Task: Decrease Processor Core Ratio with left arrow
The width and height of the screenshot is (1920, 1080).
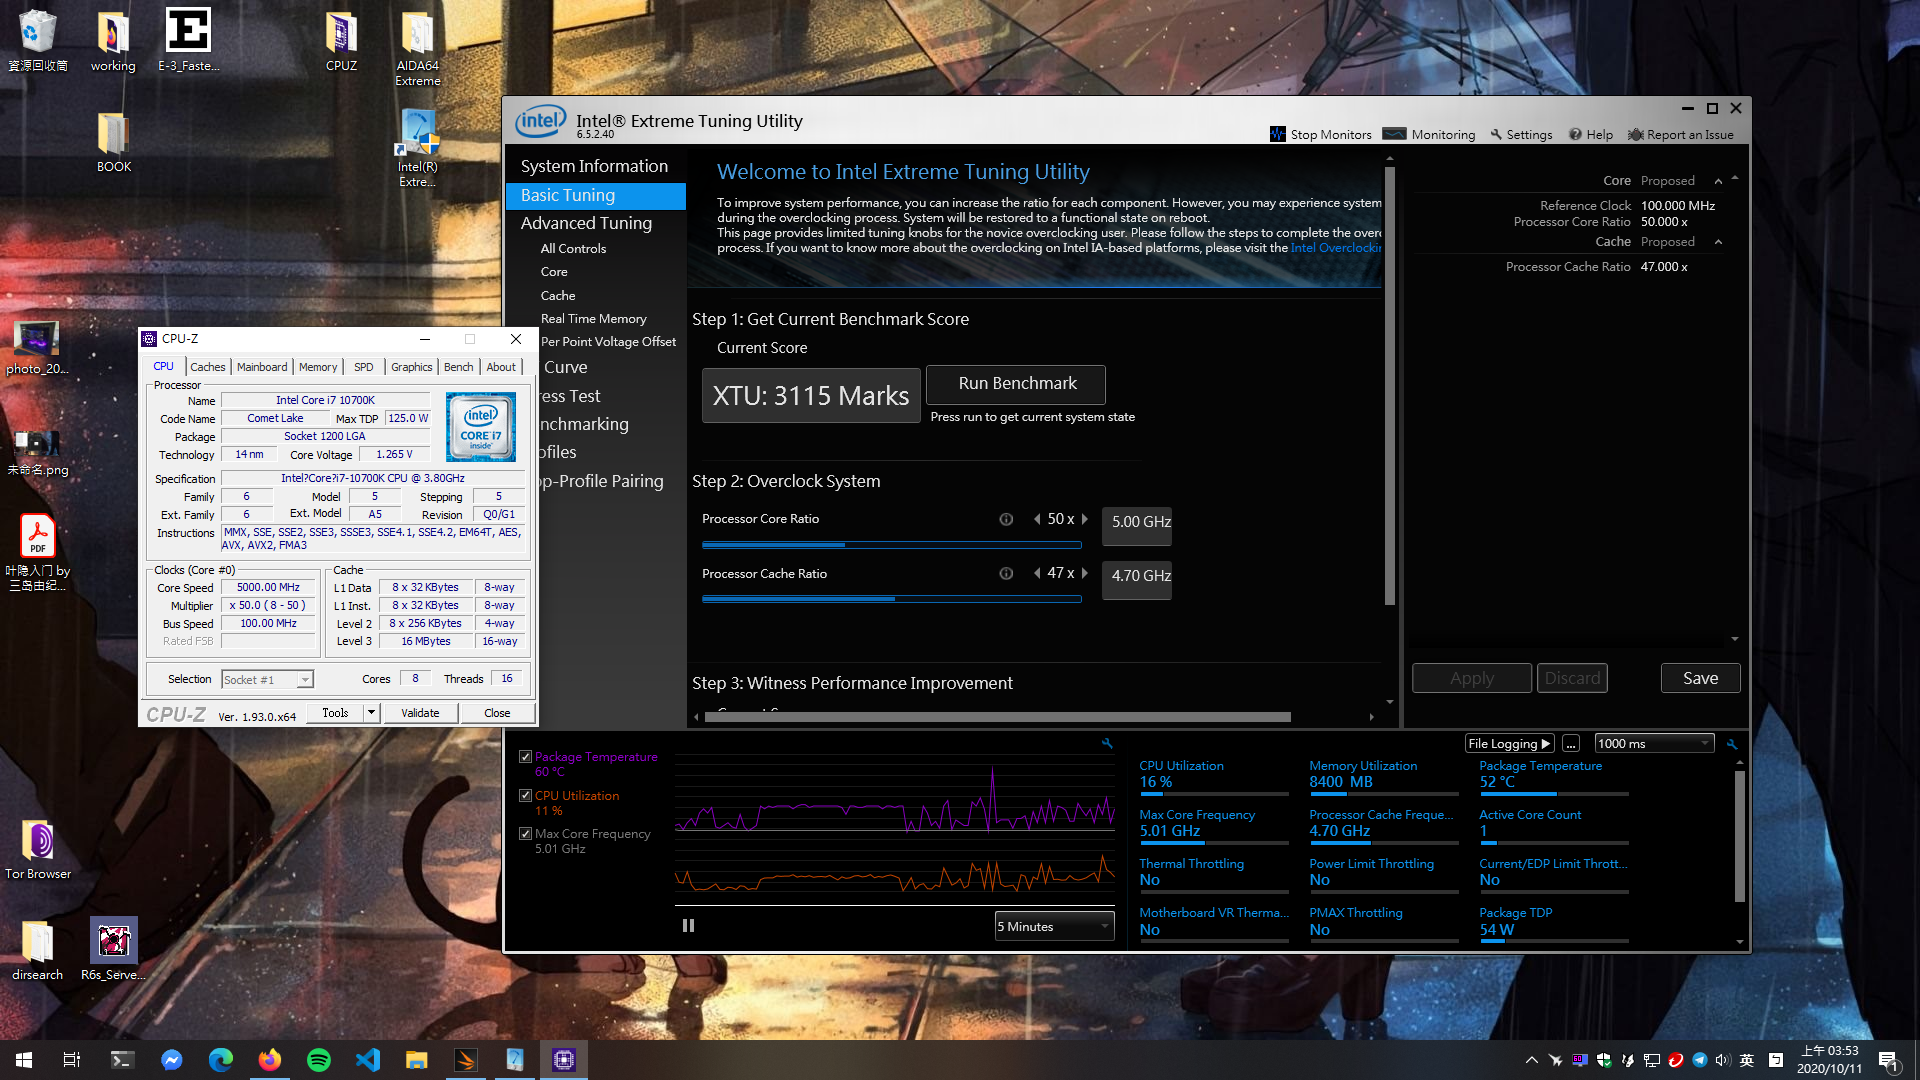Action: (x=1037, y=519)
